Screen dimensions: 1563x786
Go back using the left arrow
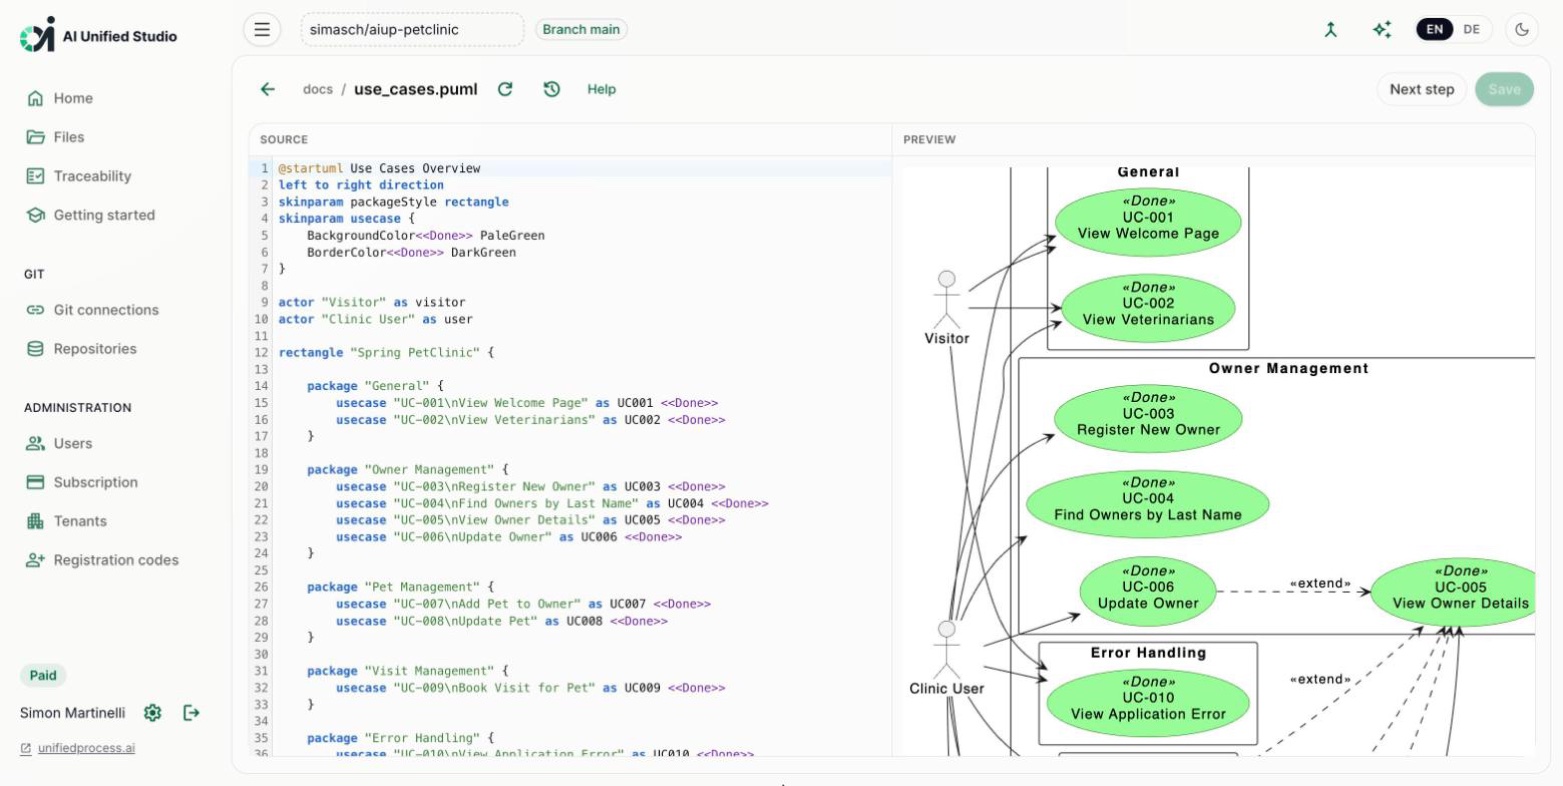(267, 89)
